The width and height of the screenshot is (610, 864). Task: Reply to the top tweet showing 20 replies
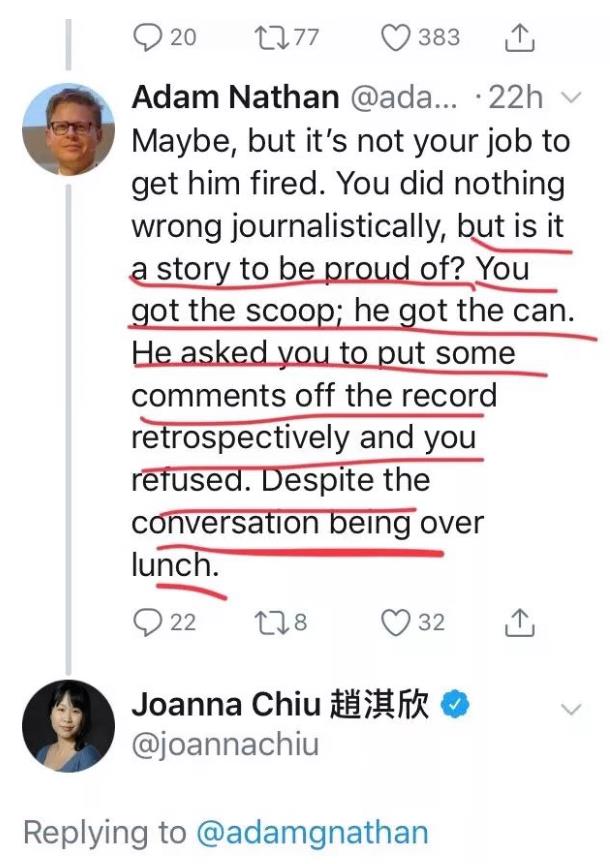pos(148,35)
